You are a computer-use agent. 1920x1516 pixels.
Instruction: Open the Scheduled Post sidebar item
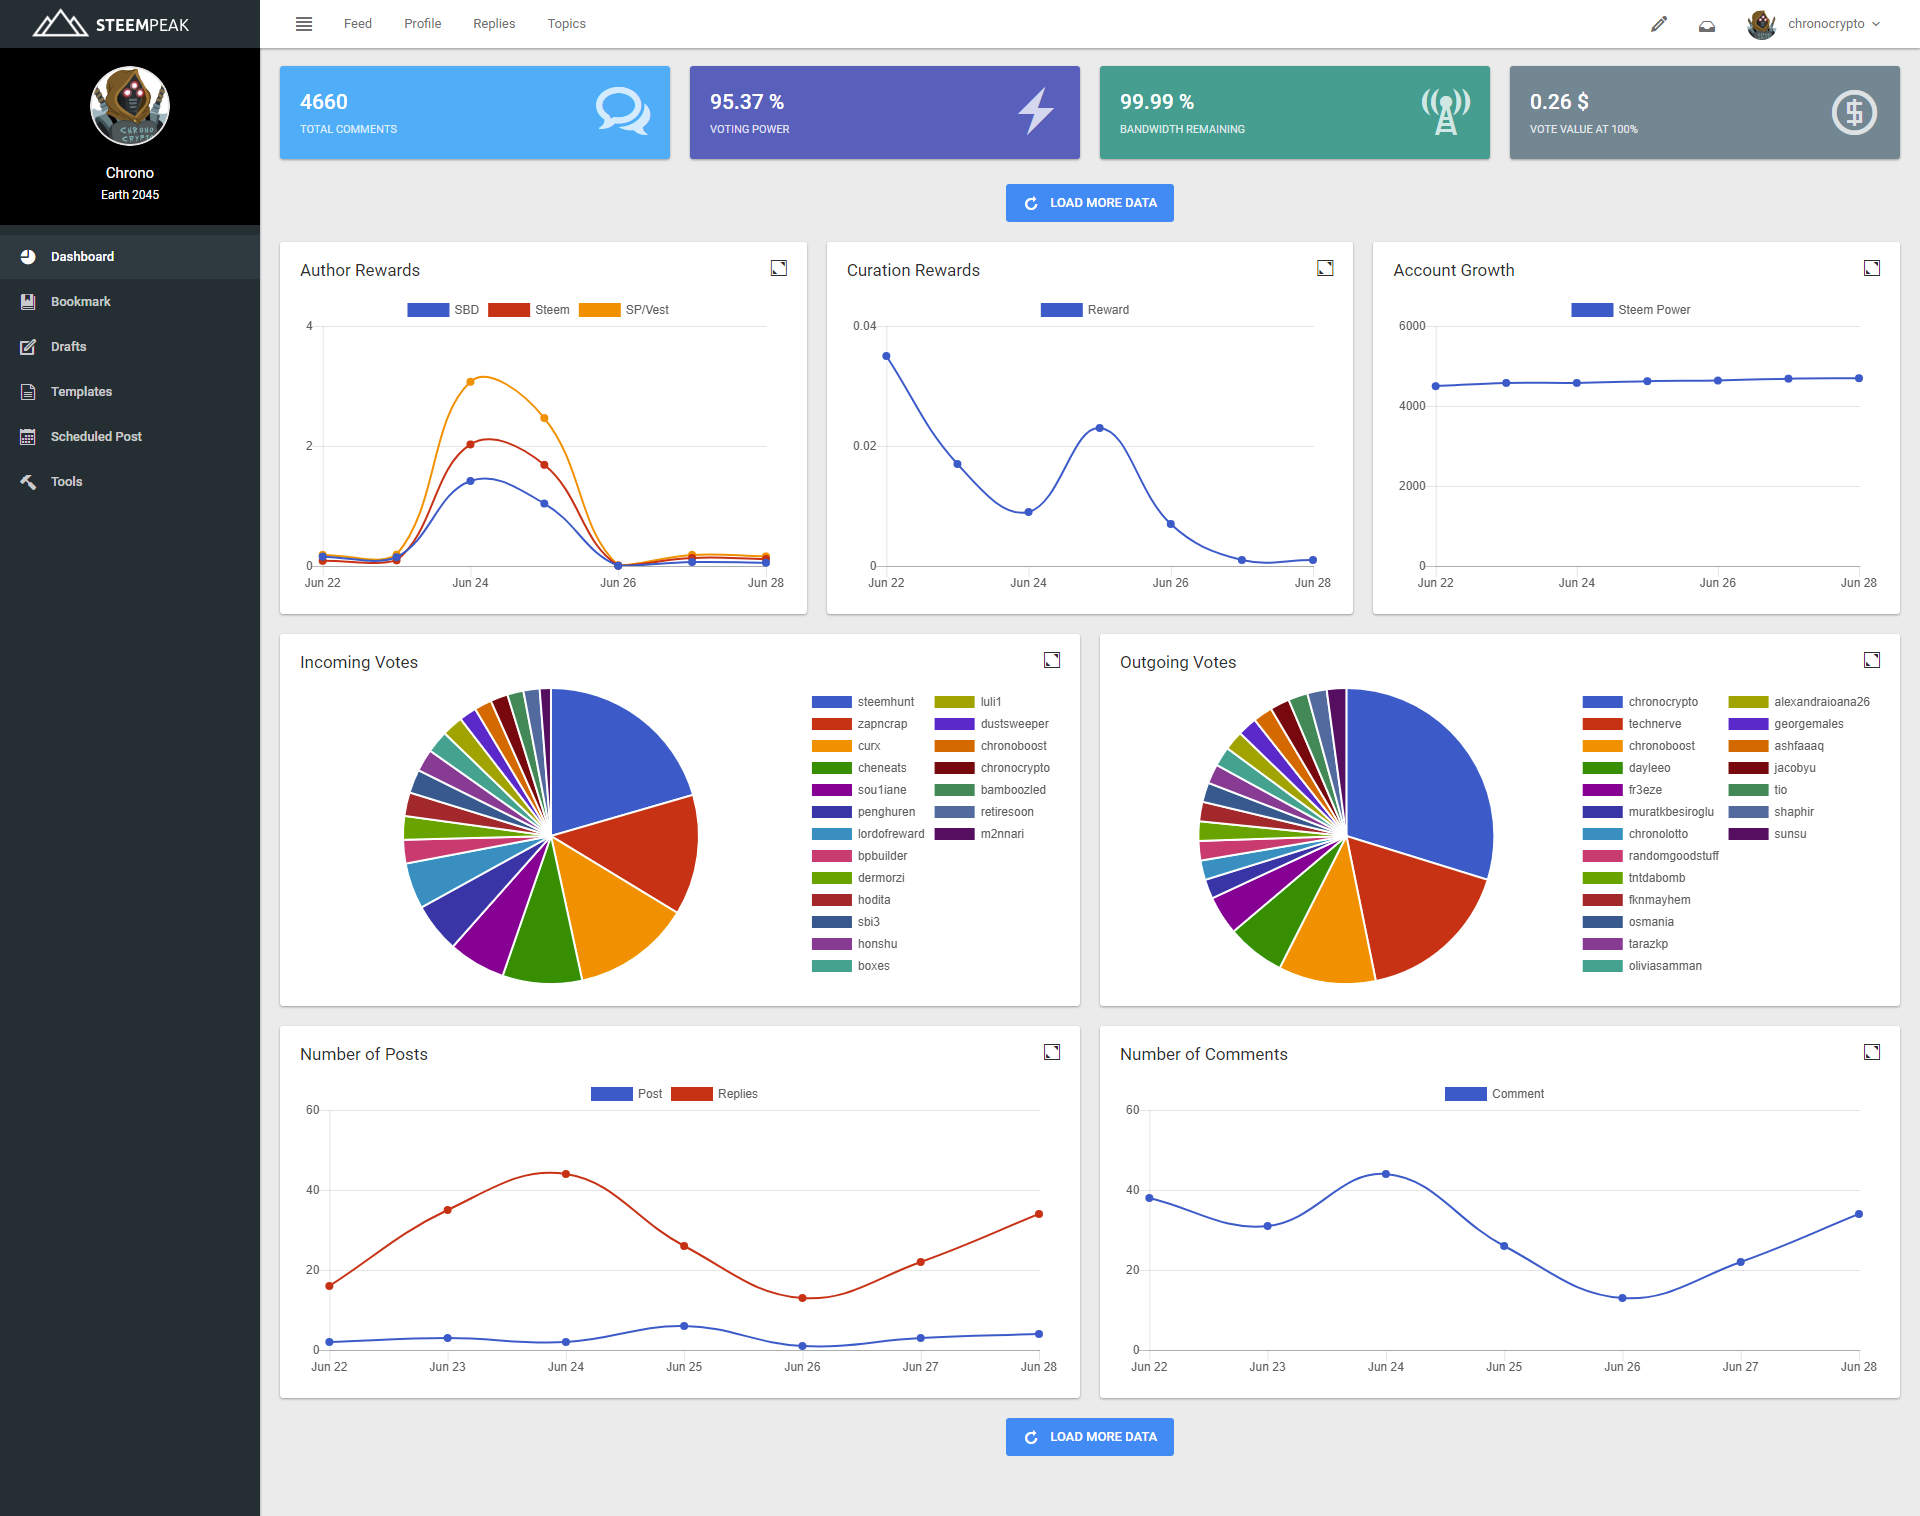tap(95, 436)
